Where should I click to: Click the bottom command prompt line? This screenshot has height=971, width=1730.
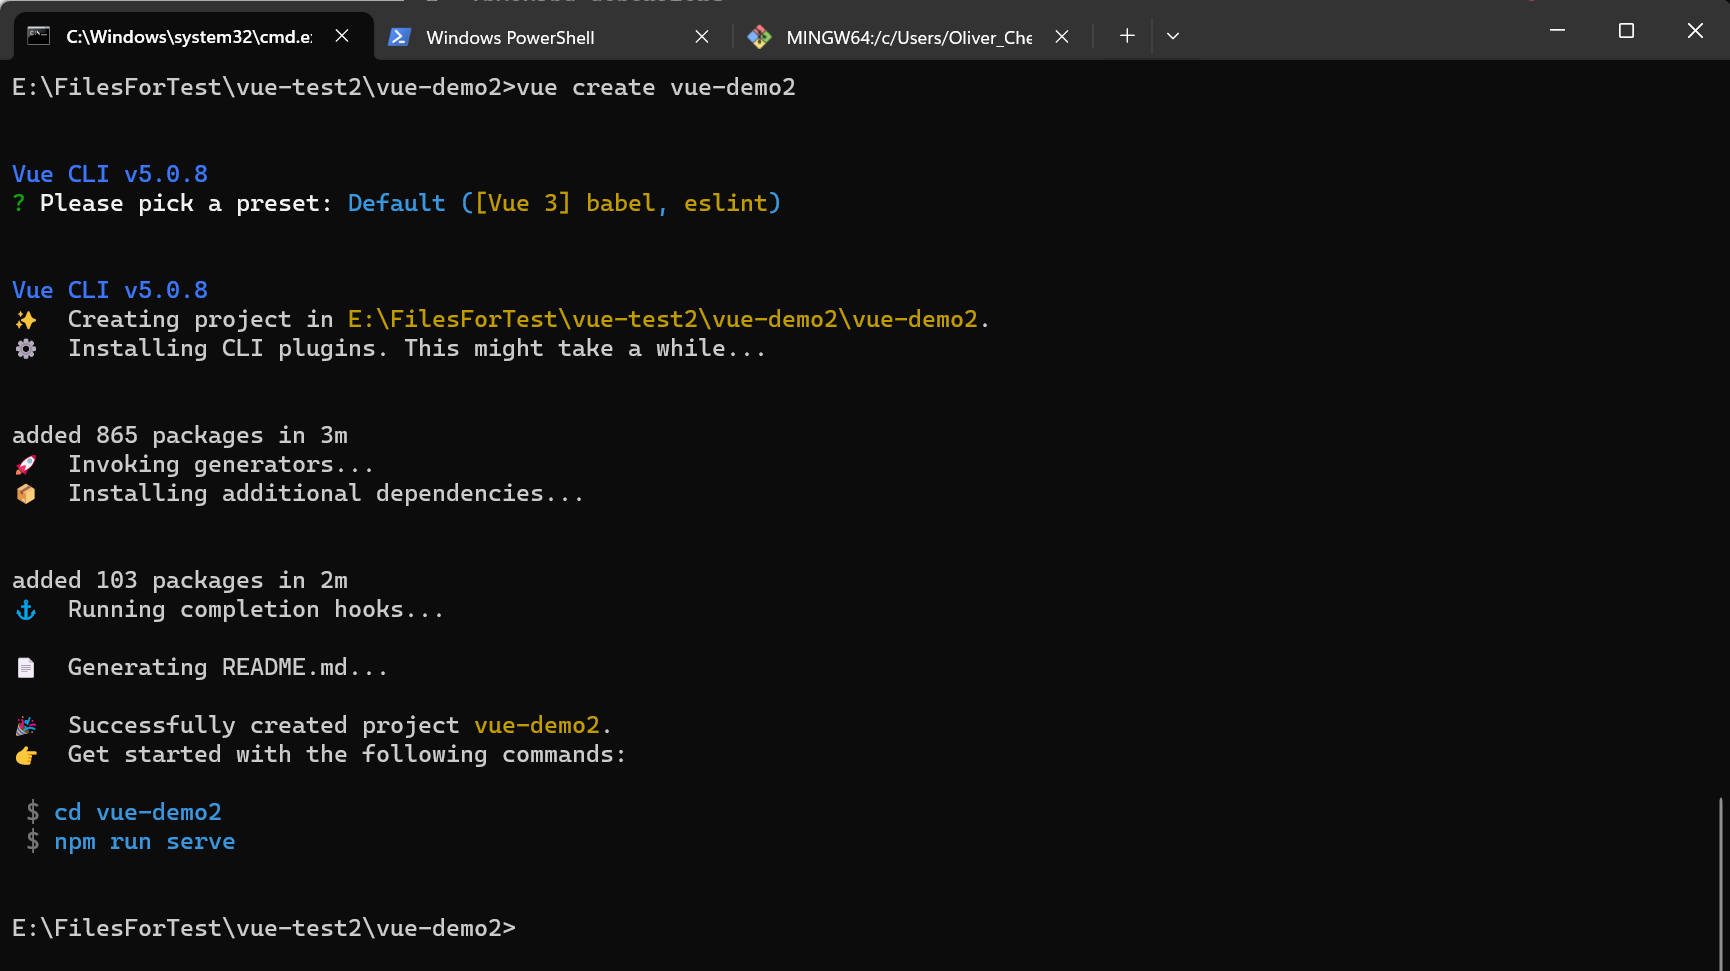pos(264,928)
